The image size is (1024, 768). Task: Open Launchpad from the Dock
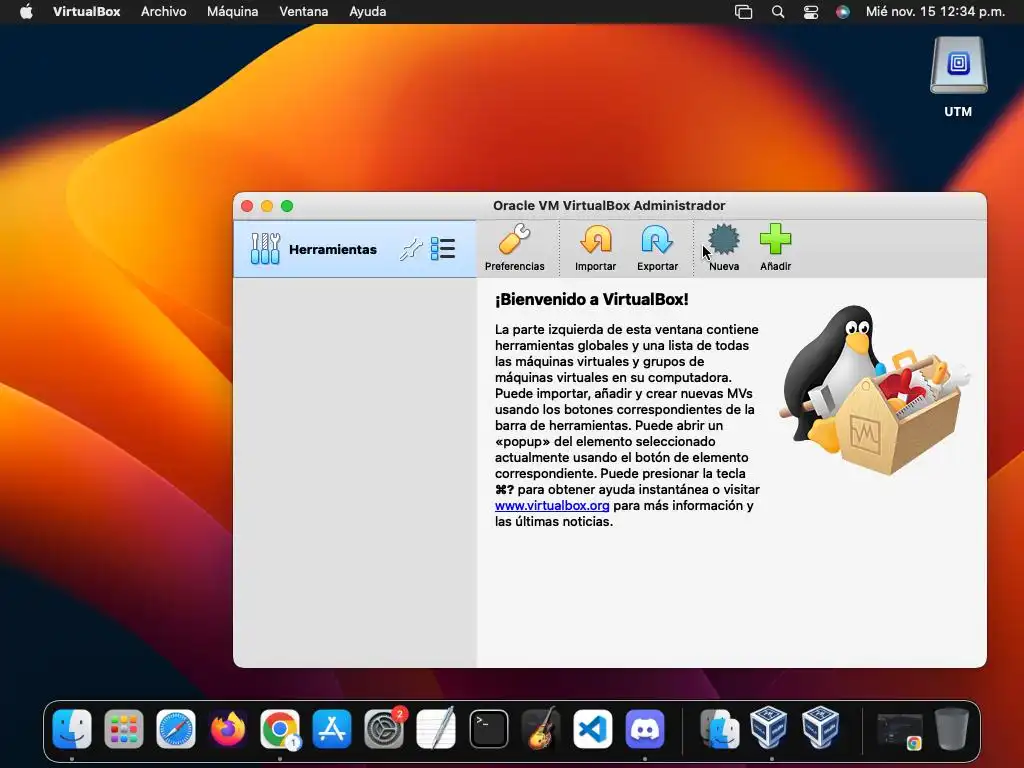tap(124, 729)
